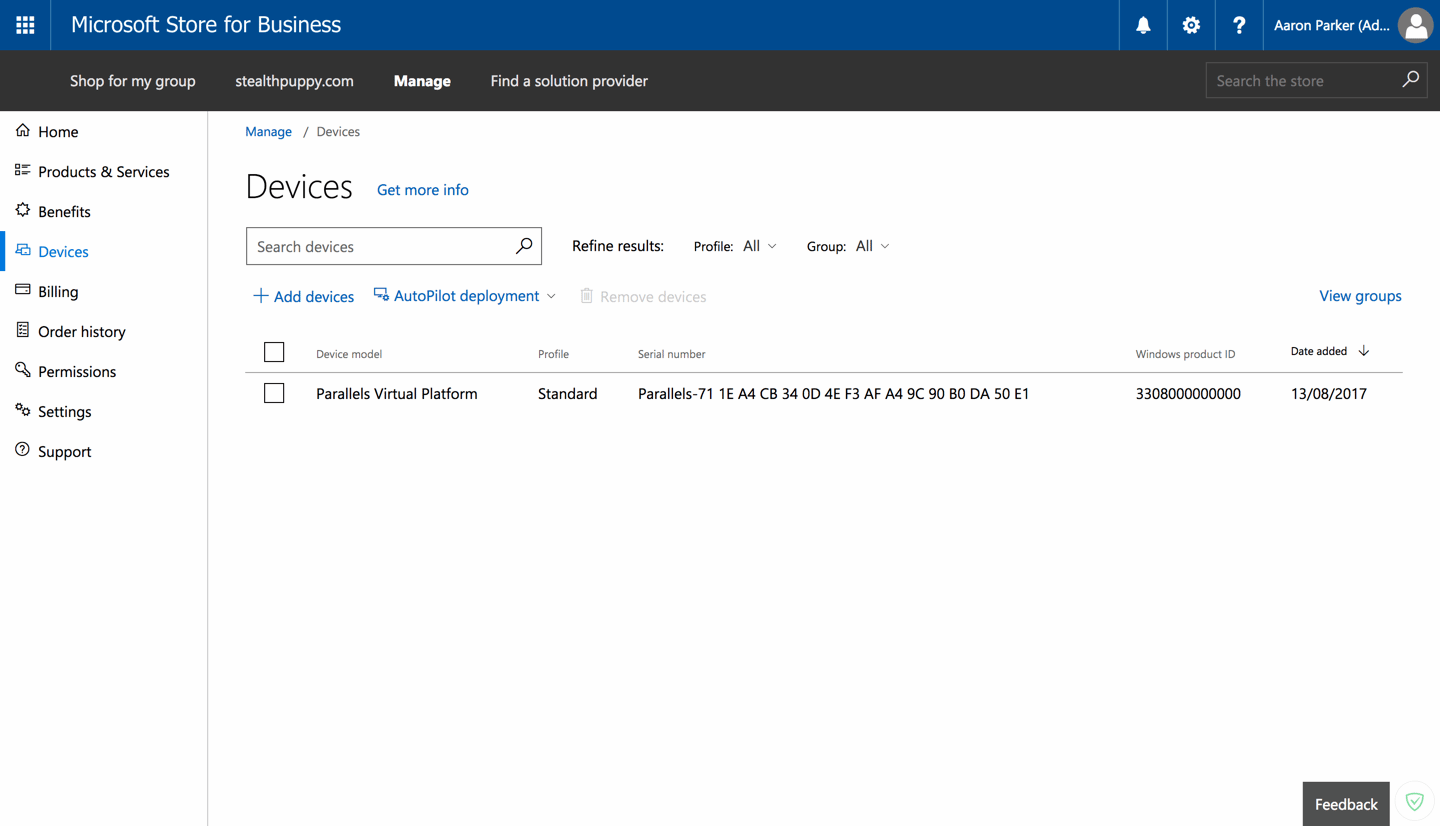The height and width of the screenshot is (826, 1440).
Task: Open the app launcher grid icon
Action: 24,25
